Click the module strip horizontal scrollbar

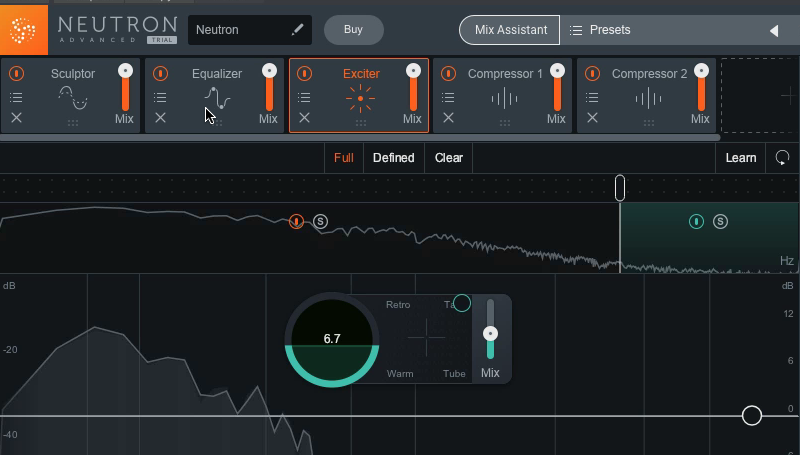(360, 137)
